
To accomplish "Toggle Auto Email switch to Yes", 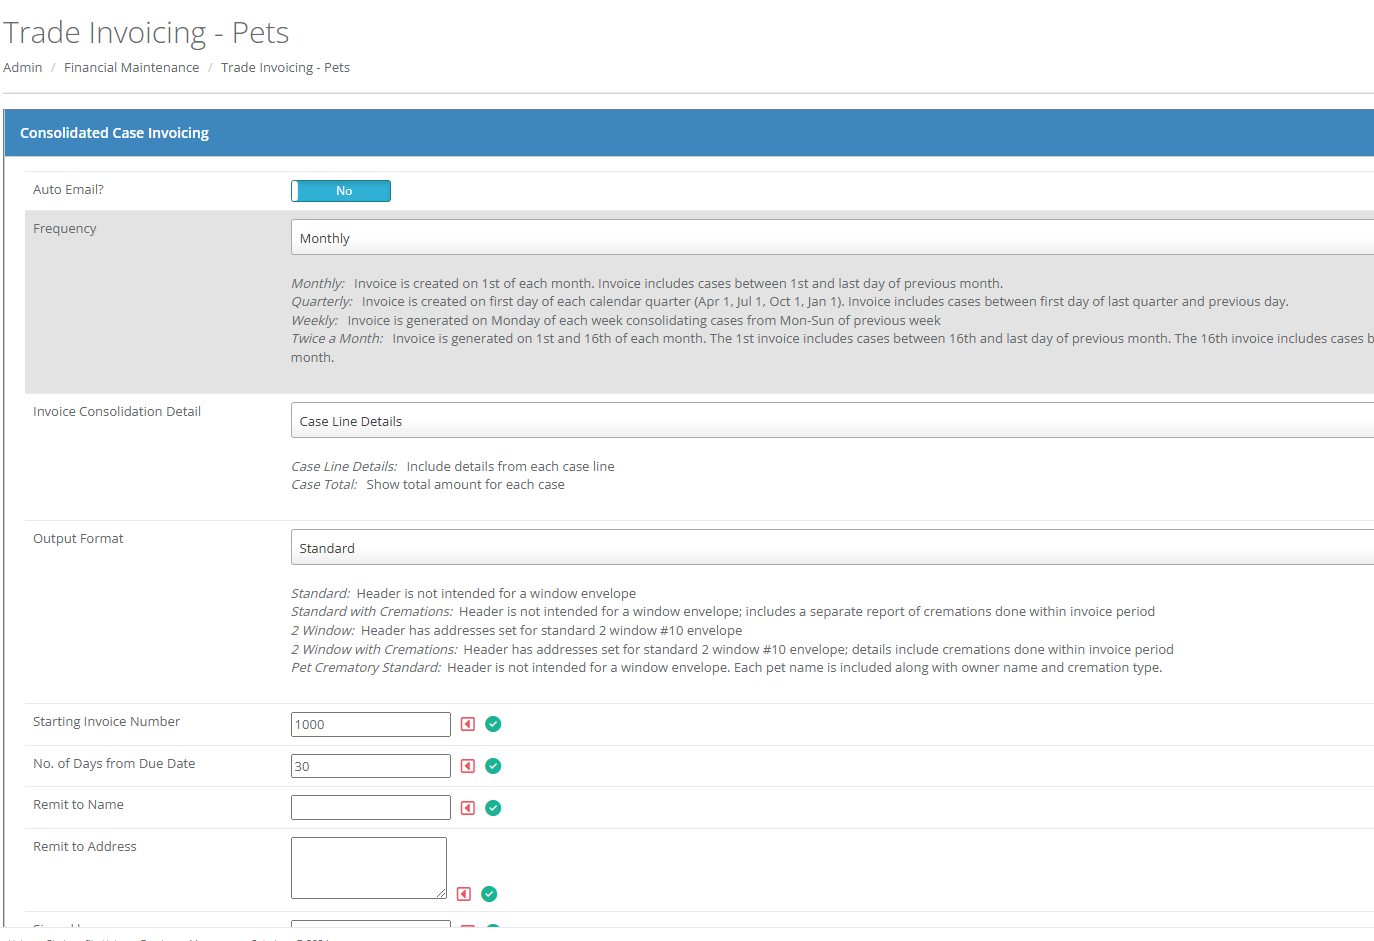I will click(x=341, y=190).
